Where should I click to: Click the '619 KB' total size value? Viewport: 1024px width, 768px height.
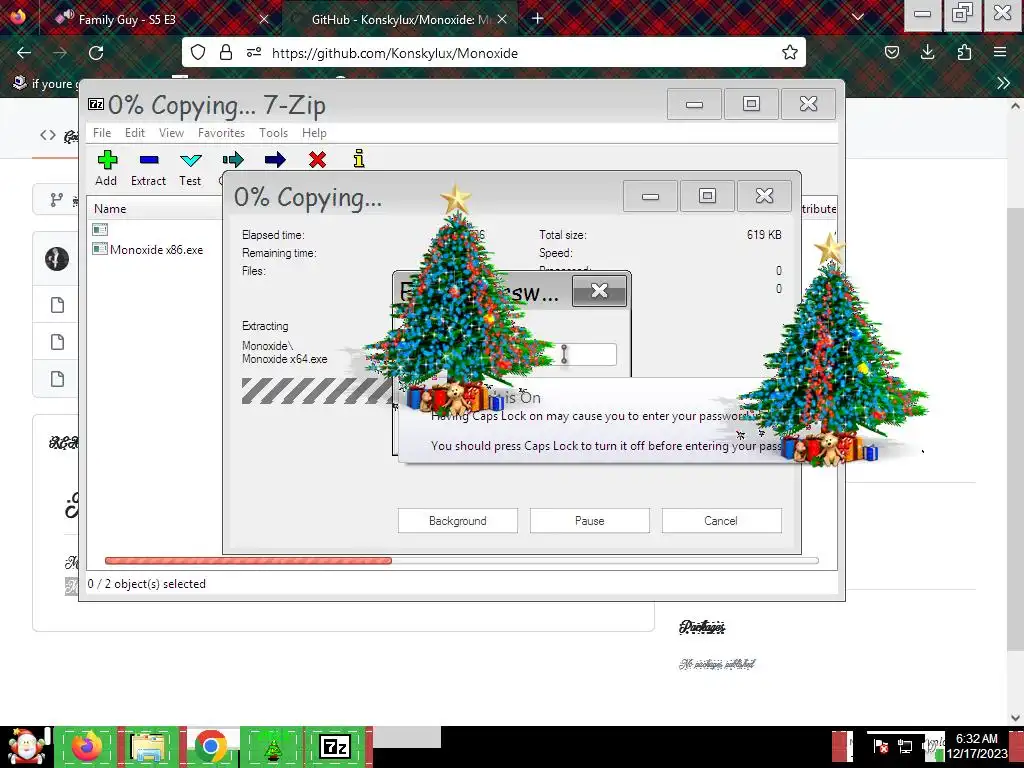click(x=764, y=234)
